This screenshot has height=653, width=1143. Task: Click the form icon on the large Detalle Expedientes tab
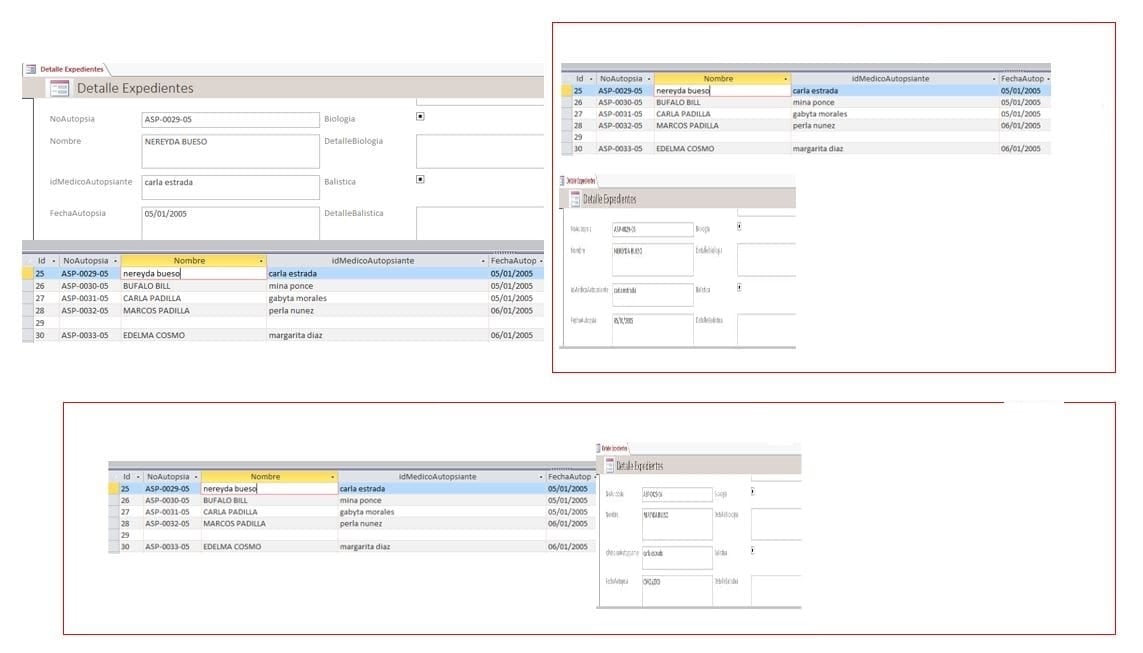point(30,69)
